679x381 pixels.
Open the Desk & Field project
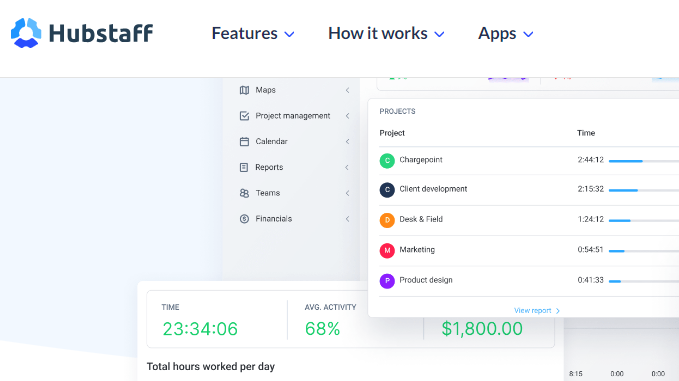click(421, 219)
